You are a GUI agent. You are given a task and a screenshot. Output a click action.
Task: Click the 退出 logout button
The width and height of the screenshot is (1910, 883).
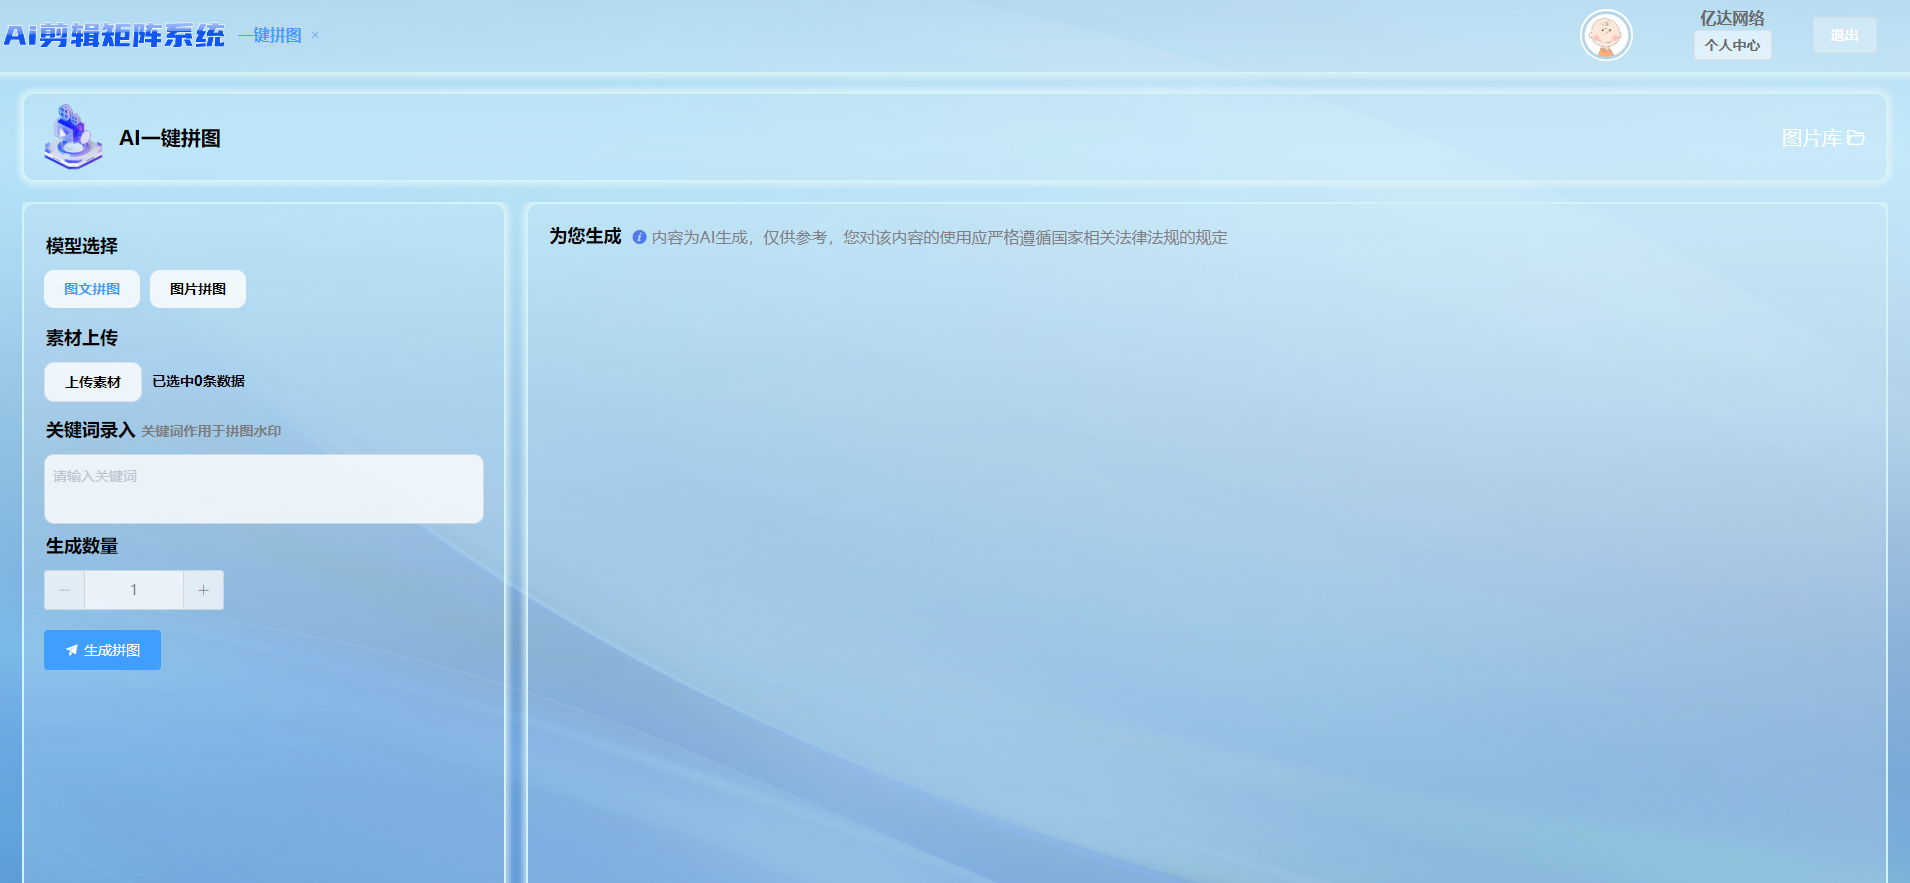[x=1844, y=35]
